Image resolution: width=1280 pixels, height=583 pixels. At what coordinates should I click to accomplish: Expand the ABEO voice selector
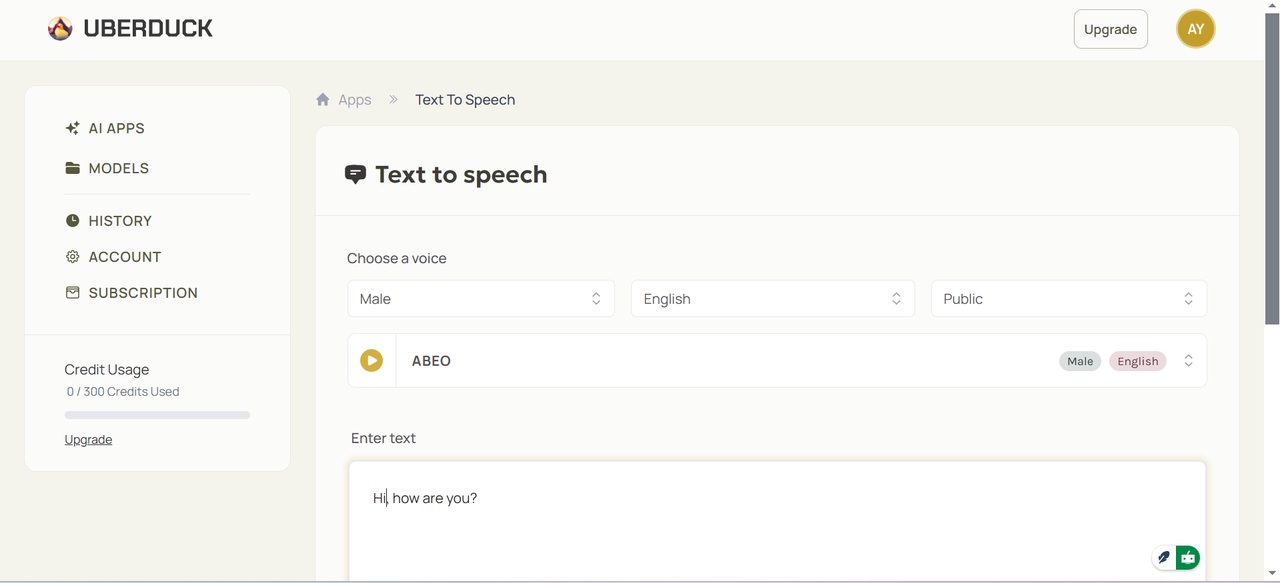pos(1188,361)
